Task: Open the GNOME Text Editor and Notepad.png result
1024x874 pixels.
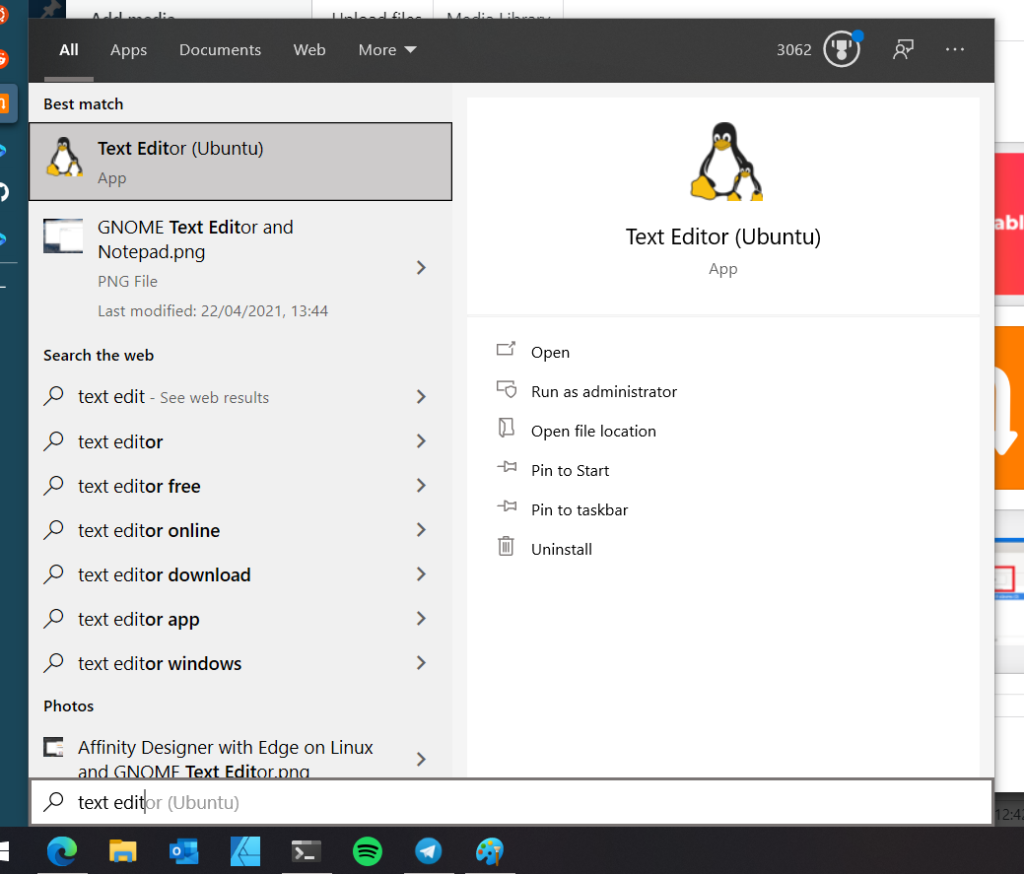Action: coord(240,268)
